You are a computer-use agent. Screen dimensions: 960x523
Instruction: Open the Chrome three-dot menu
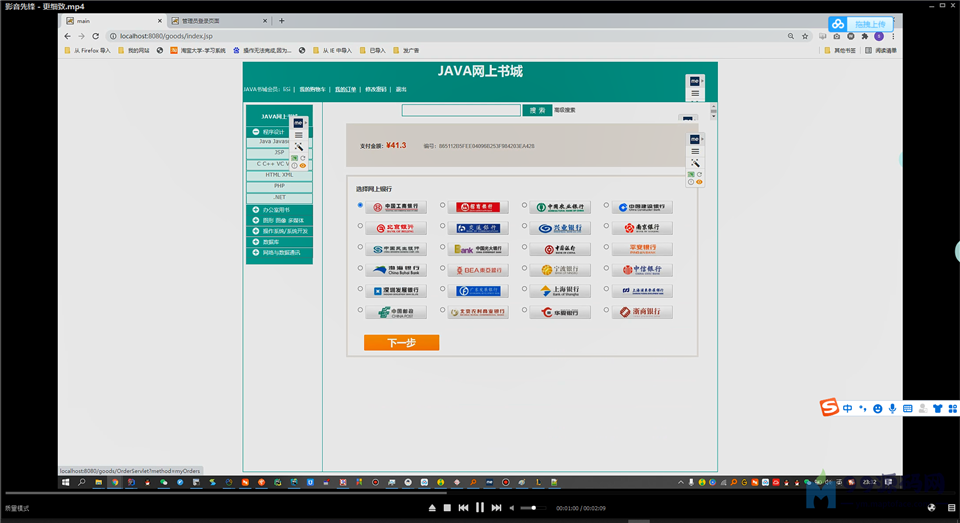point(893,36)
